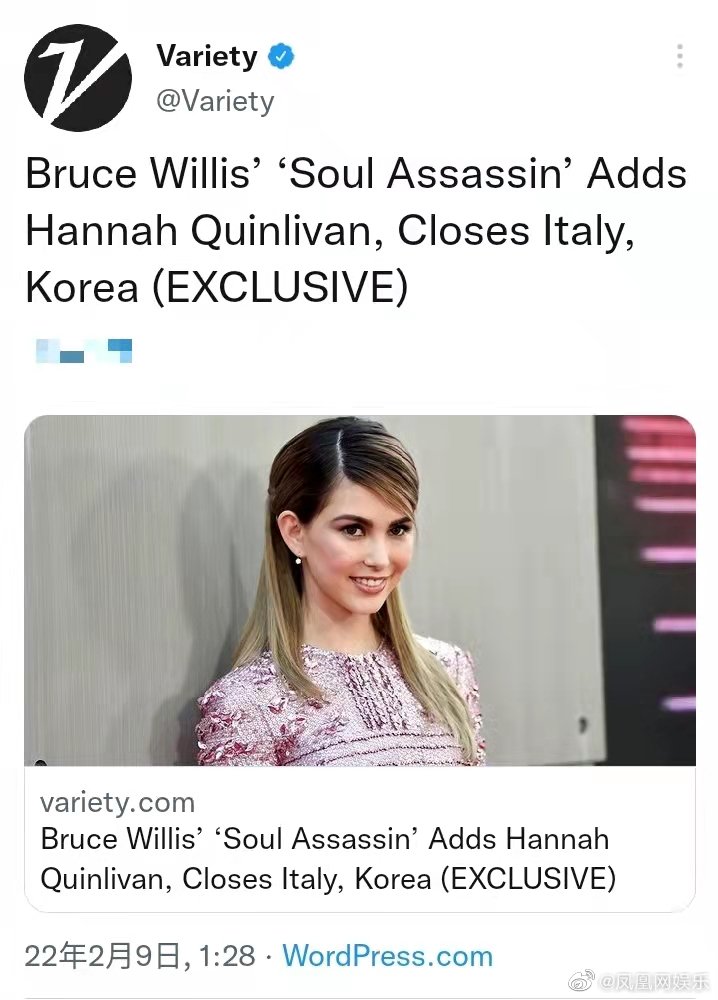The image size is (718, 1000).
Task: Select the Variety display name
Action: pyautogui.click(x=207, y=56)
